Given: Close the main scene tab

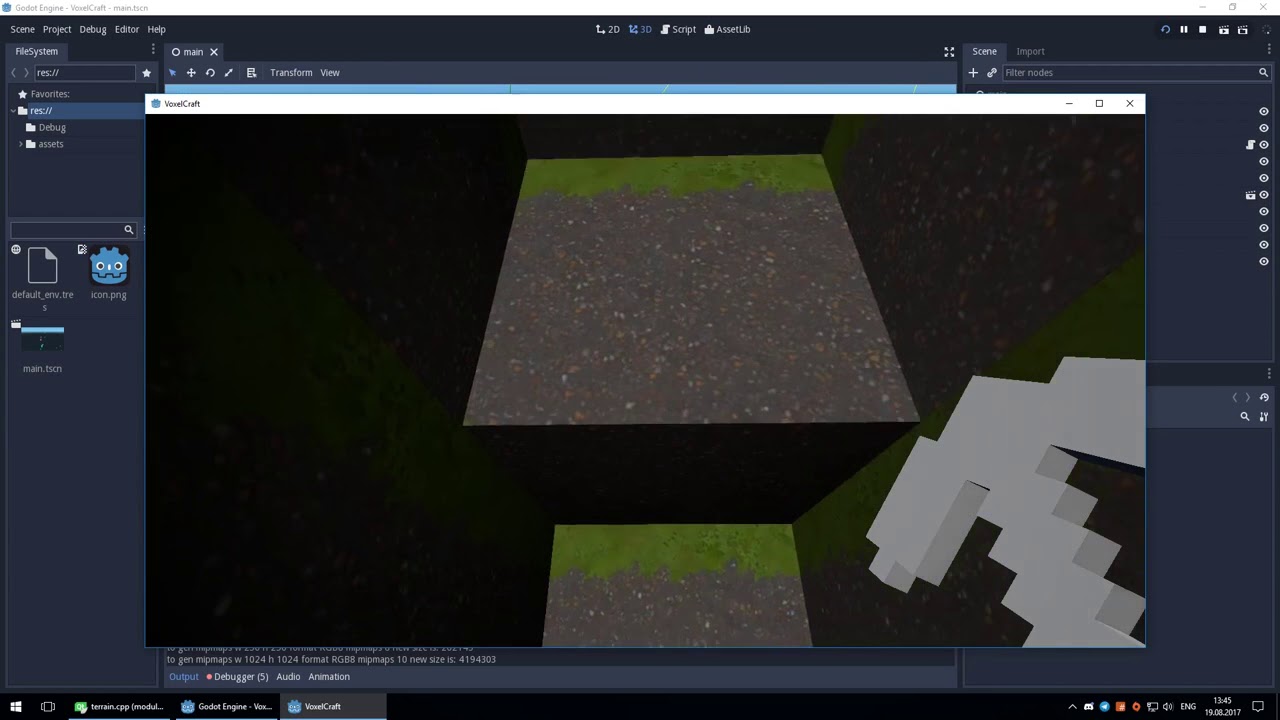Looking at the screenshot, I should tap(213, 52).
